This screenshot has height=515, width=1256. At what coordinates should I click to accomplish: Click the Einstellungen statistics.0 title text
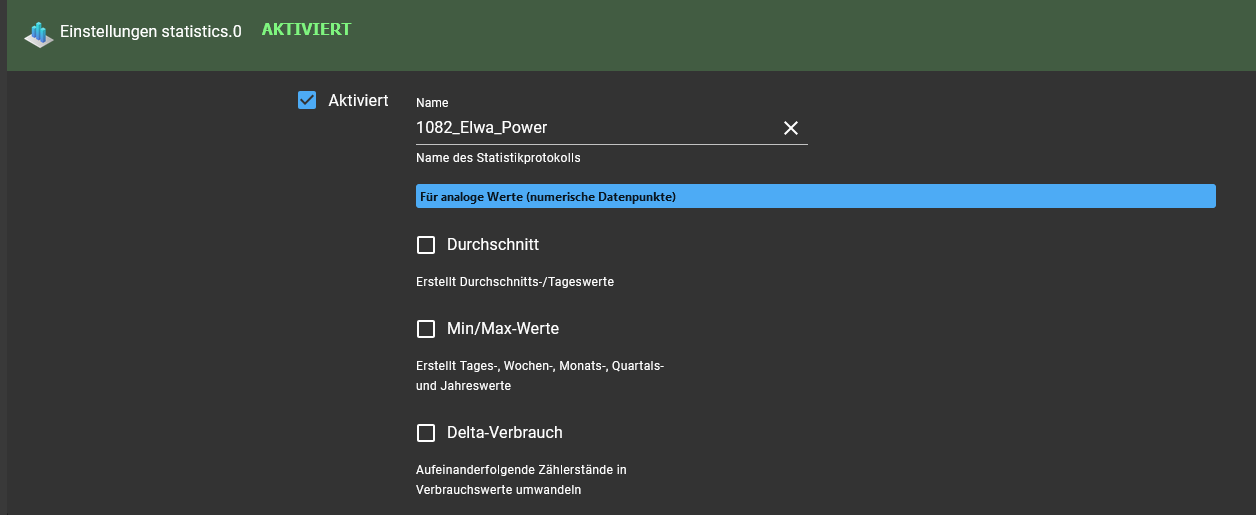click(x=151, y=32)
